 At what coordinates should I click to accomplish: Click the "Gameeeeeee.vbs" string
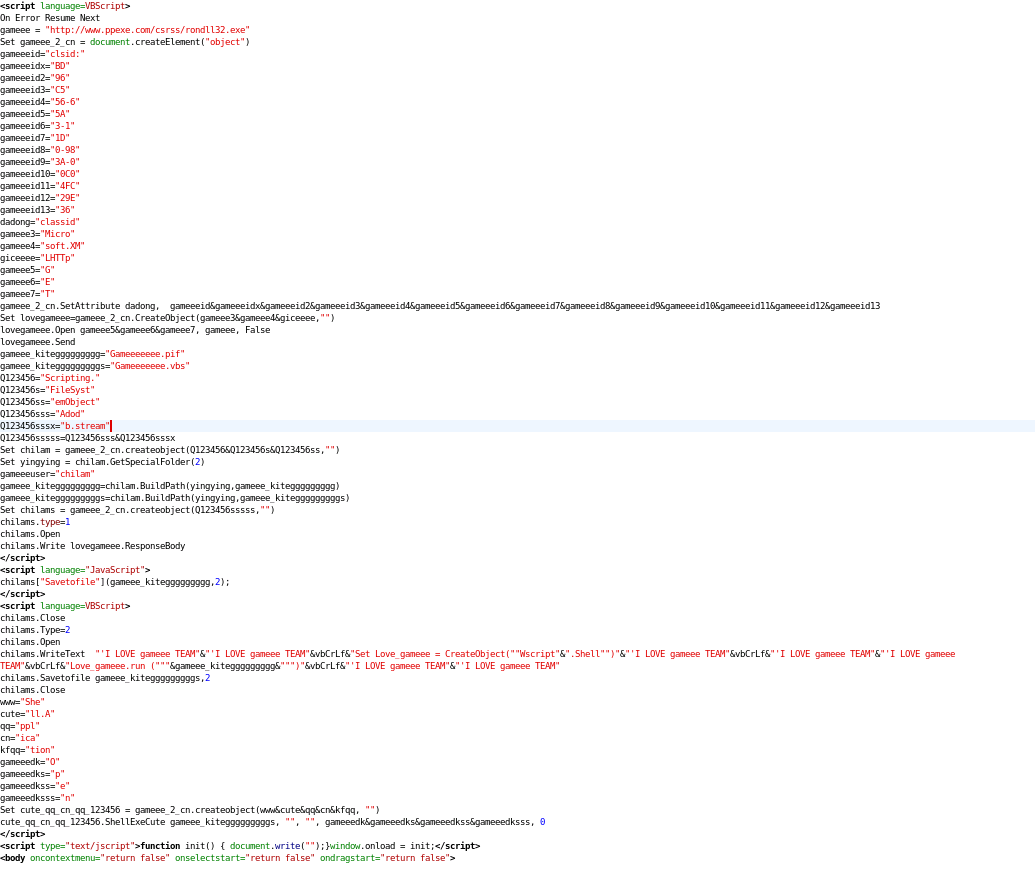[x=150, y=366]
